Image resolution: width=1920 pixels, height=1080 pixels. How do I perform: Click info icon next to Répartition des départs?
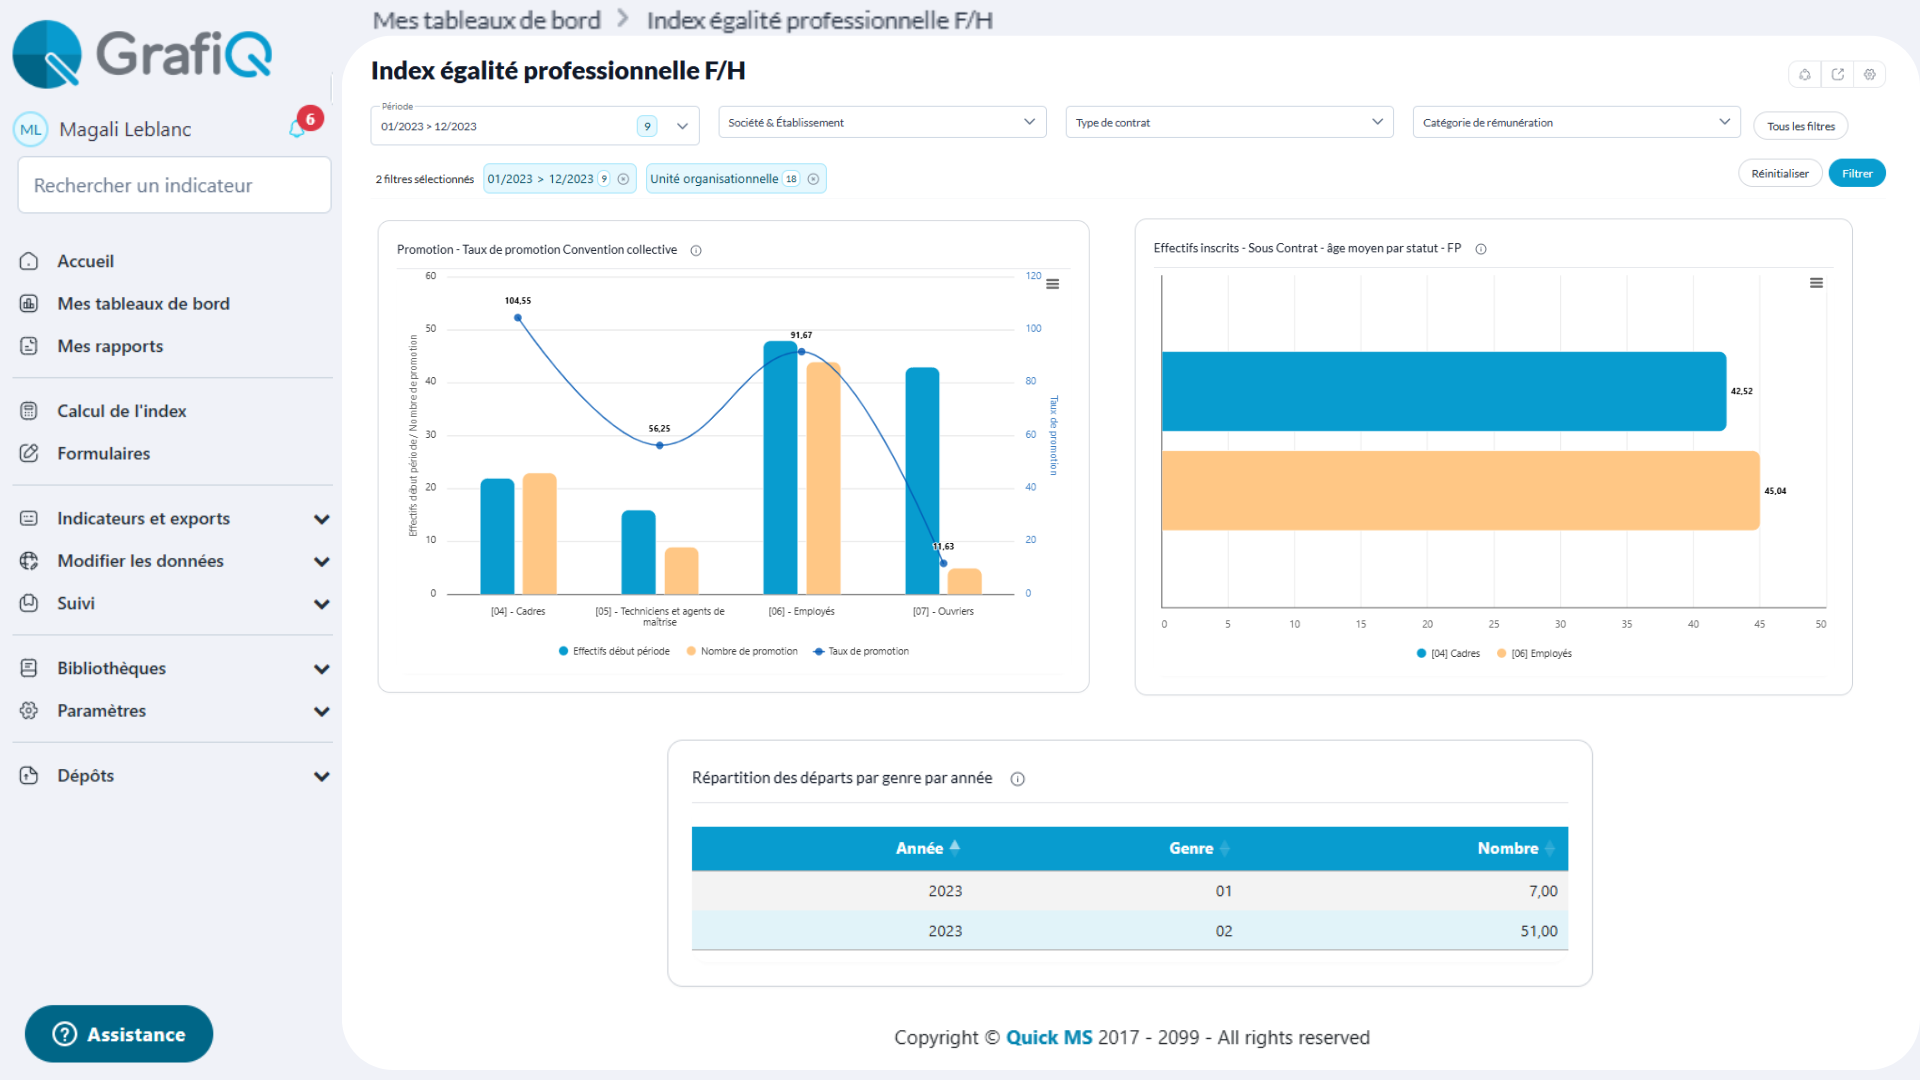pos(1017,779)
